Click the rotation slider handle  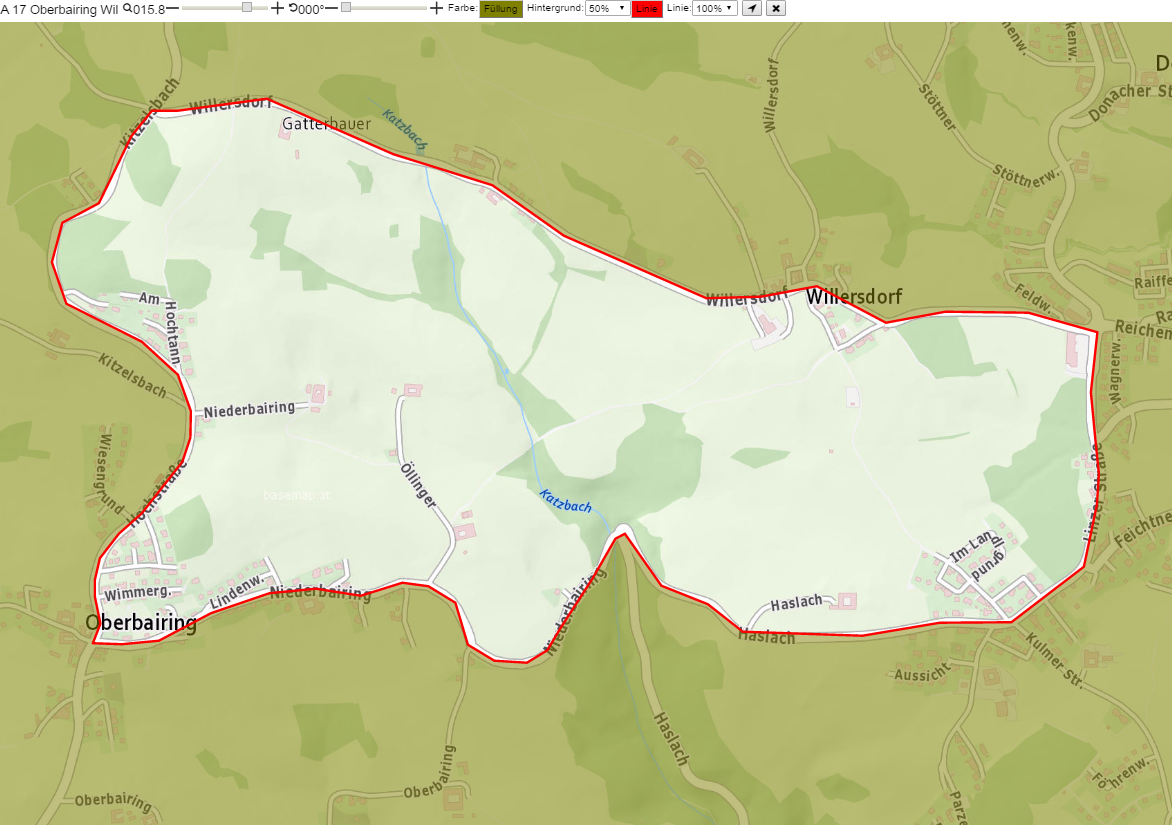click(x=346, y=7)
